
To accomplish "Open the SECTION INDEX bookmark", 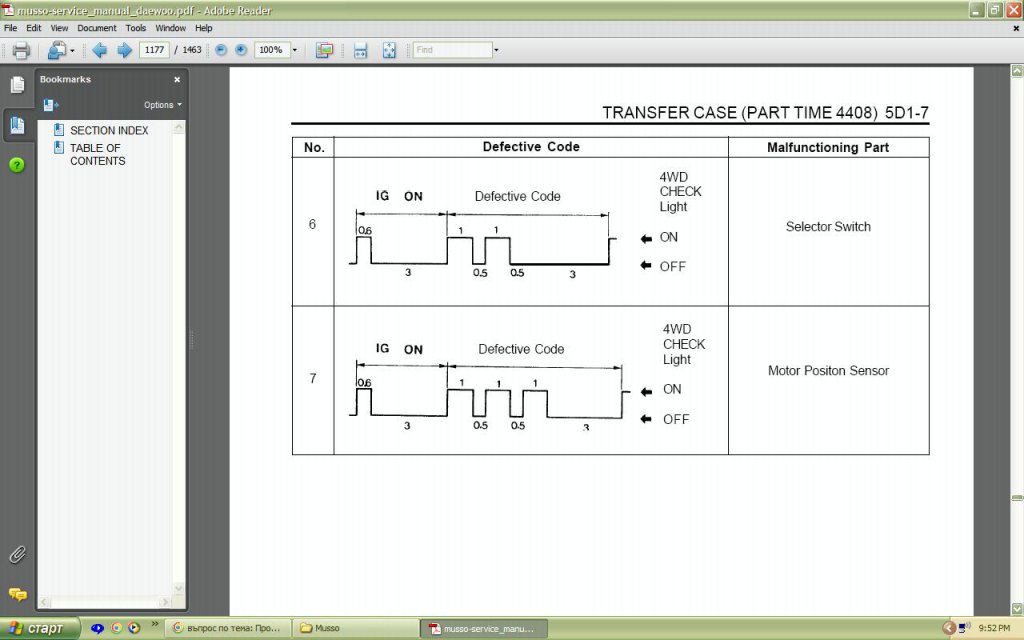I will point(109,131).
